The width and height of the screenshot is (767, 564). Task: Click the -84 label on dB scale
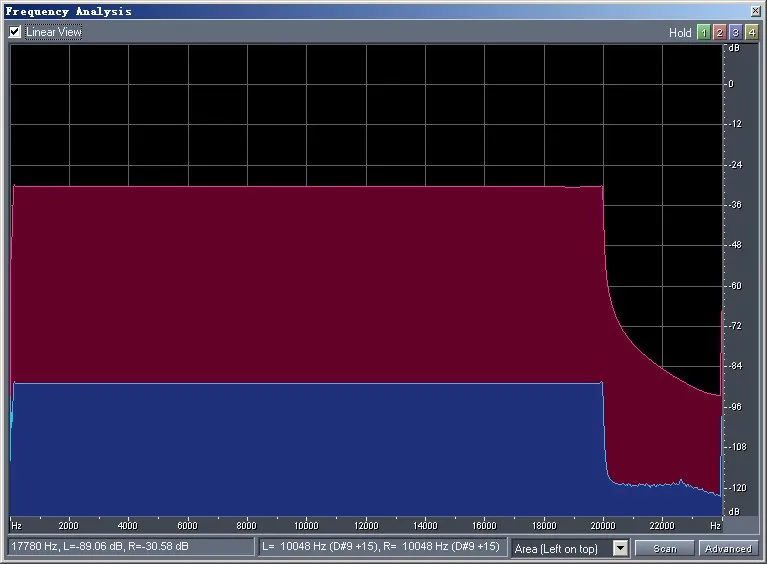point(735,366)
